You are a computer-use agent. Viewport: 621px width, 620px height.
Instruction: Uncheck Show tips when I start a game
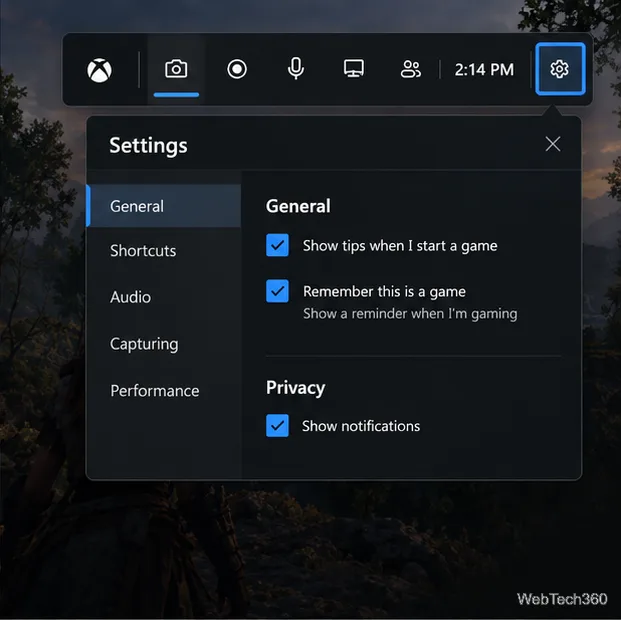pyautogui.click(x=277, y=245)
